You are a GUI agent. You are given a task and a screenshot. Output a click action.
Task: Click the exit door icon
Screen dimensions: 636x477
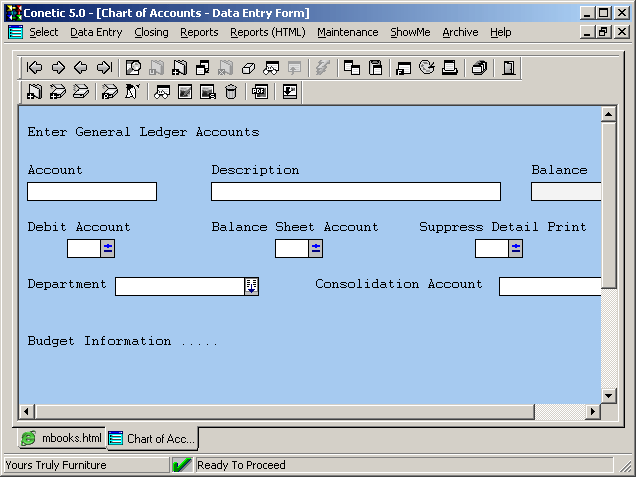[509, 68]
